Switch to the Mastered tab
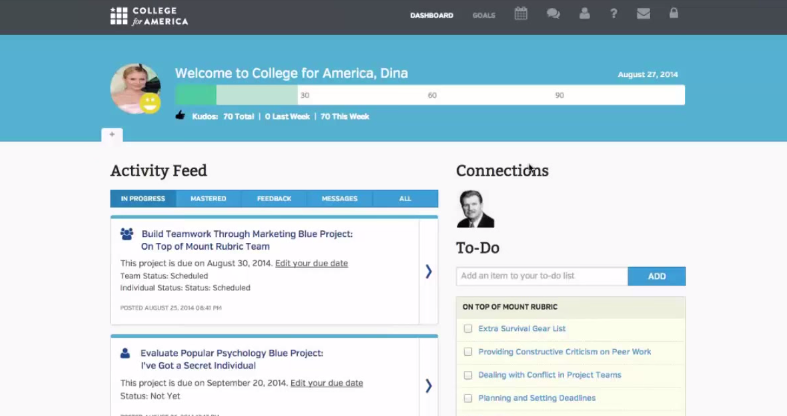The width and height of the screenshot is (787, 416). pyautogui.click(x=208, y=199)
